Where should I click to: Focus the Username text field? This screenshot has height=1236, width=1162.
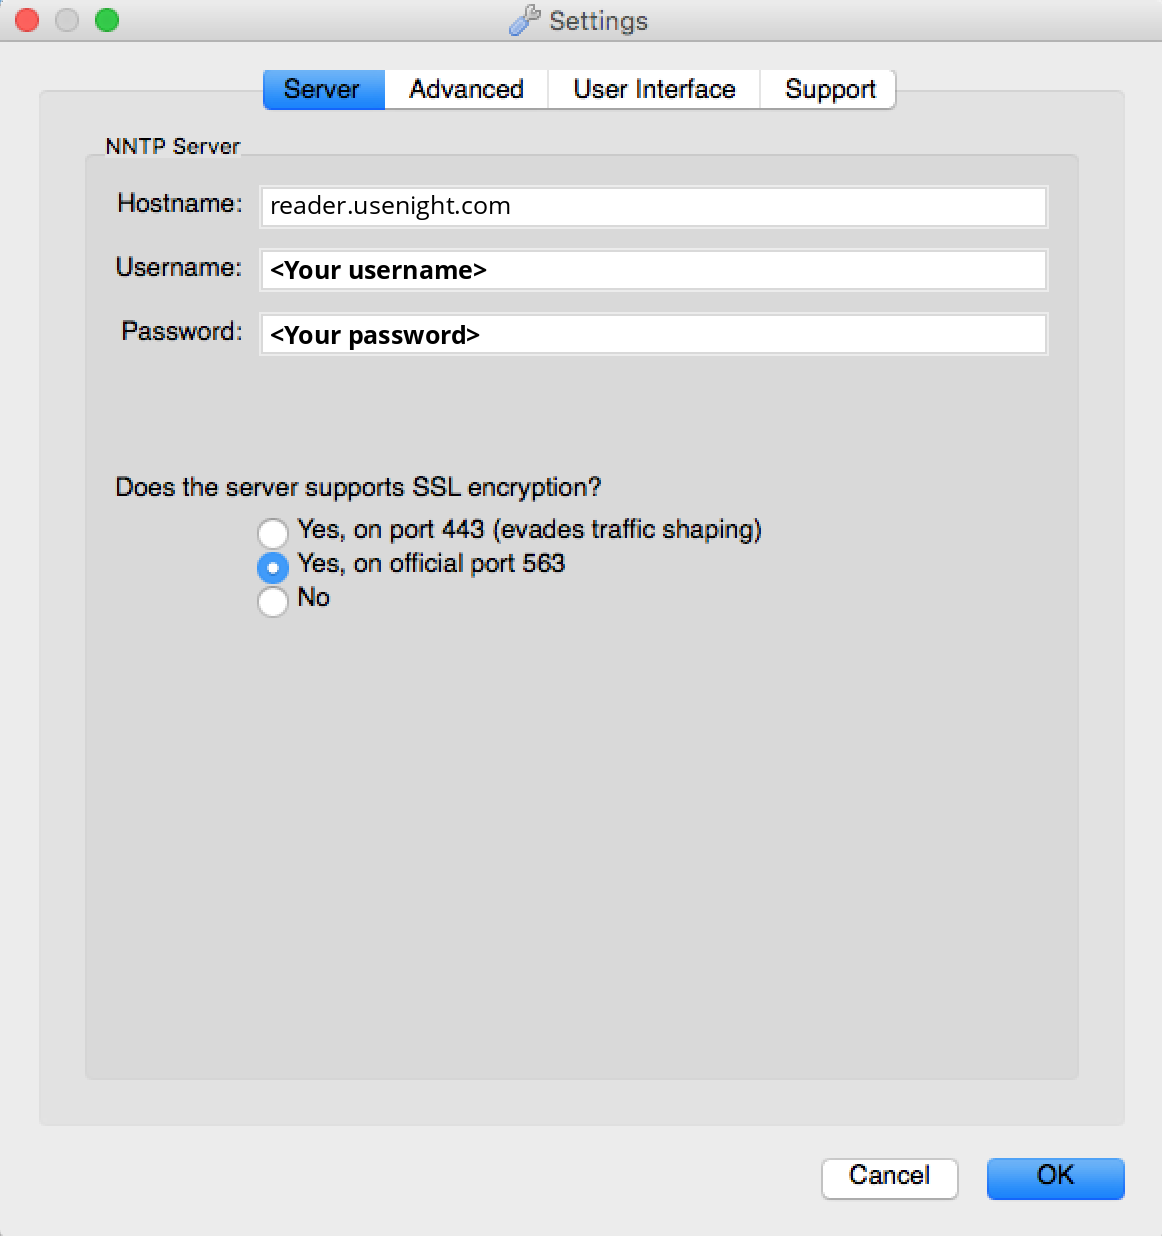pyautogui.click(x=654, y=270)
